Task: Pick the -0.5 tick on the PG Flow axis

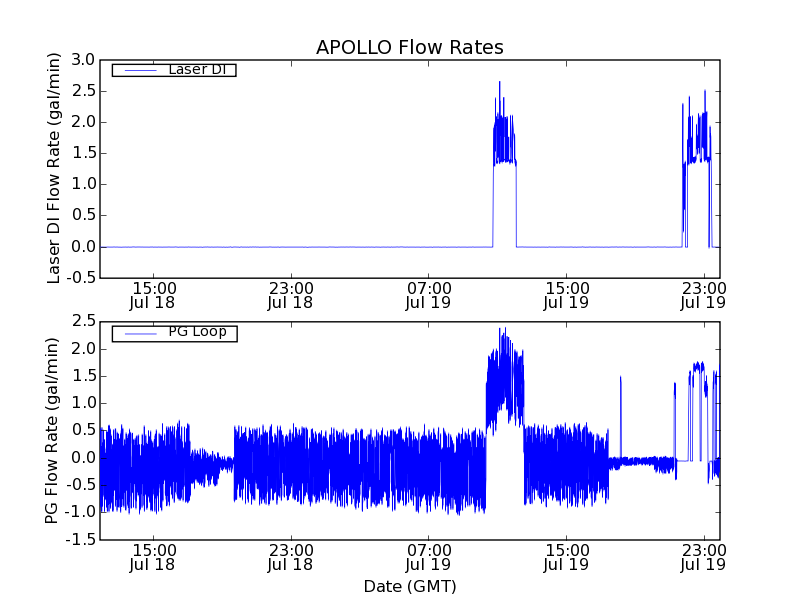Action: 80,485
